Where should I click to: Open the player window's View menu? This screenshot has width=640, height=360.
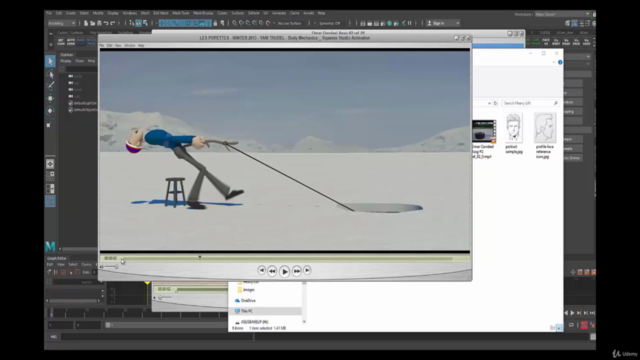pyautogui.click(x=118, y=46)
